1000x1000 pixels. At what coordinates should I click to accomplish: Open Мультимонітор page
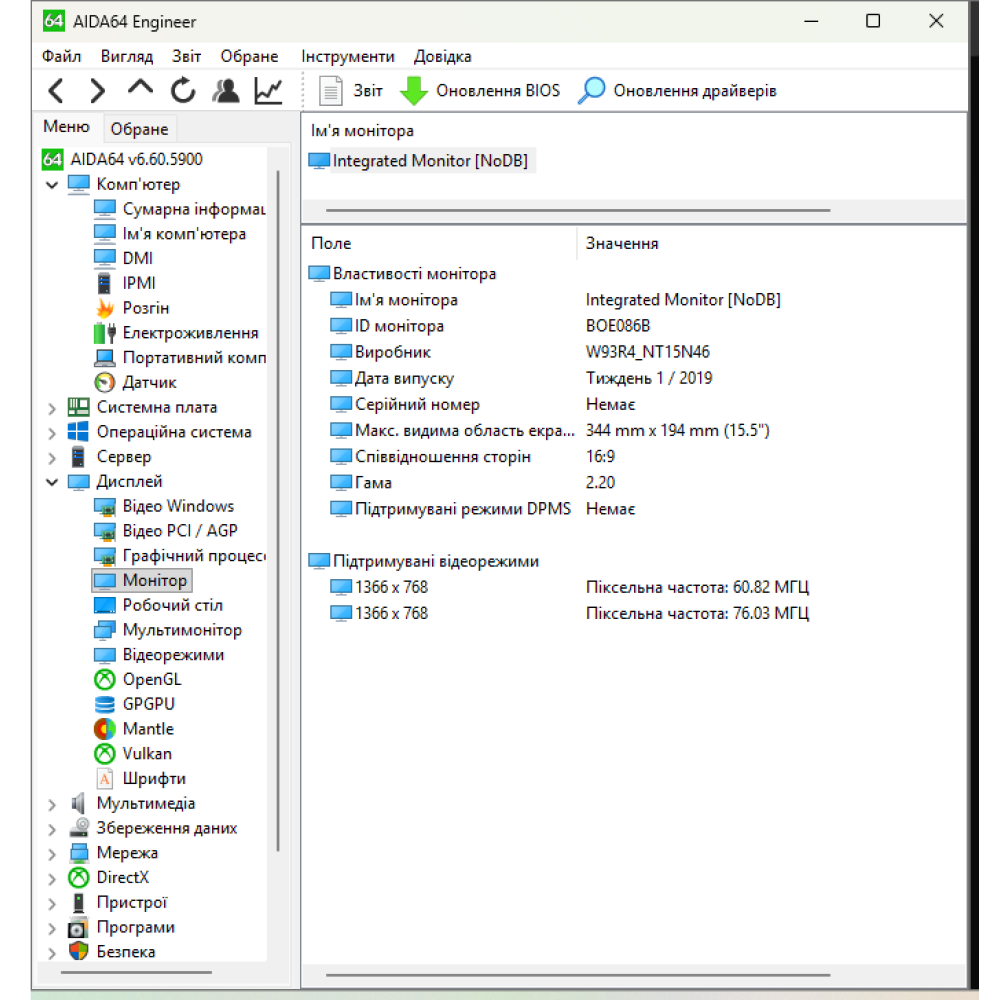[x=168, y=630]
